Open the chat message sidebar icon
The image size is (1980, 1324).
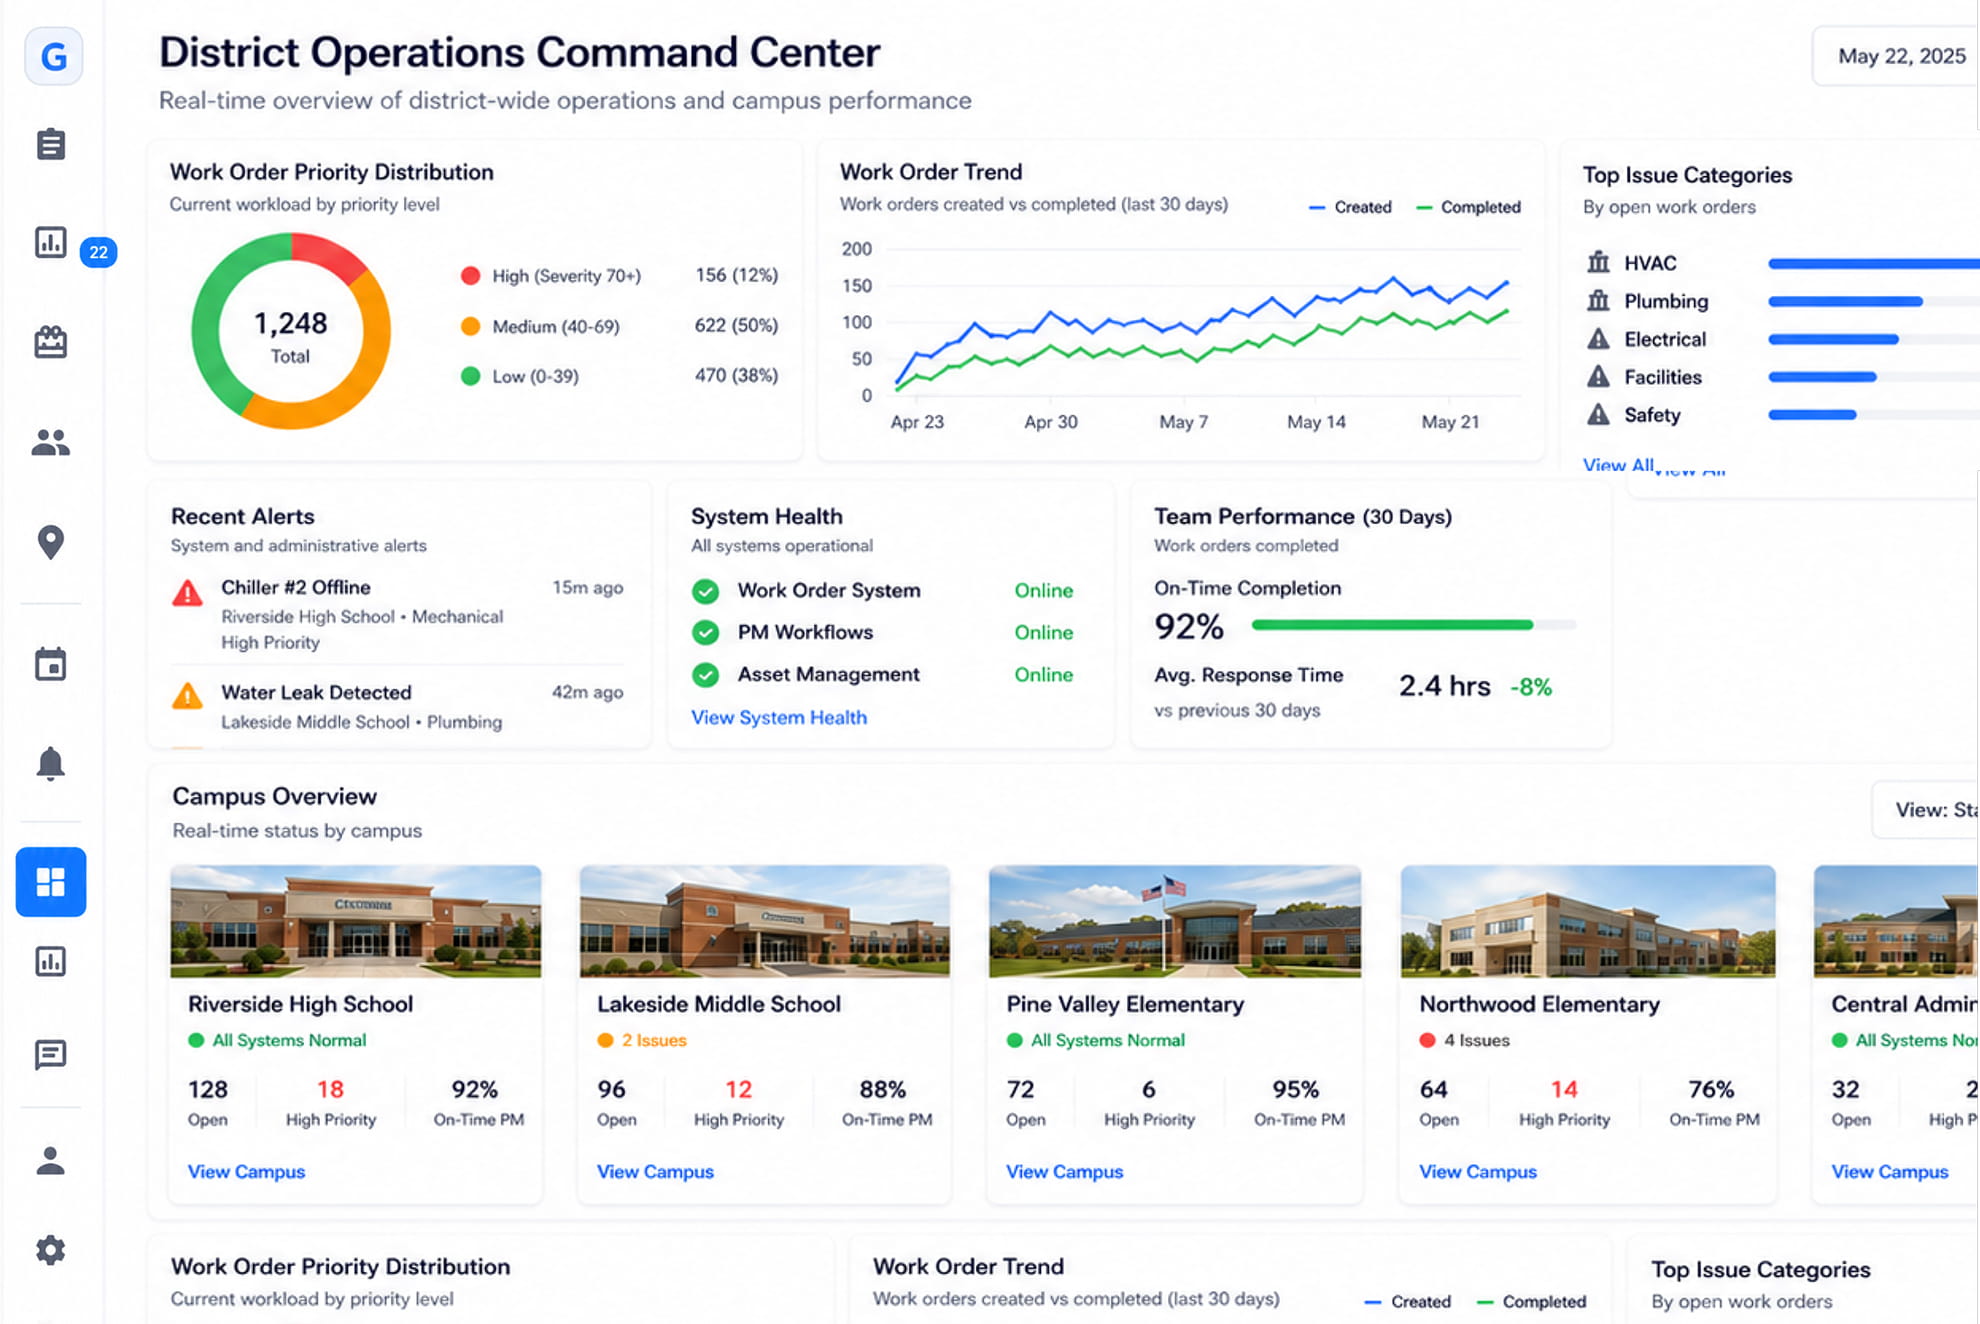point(51,1054)
